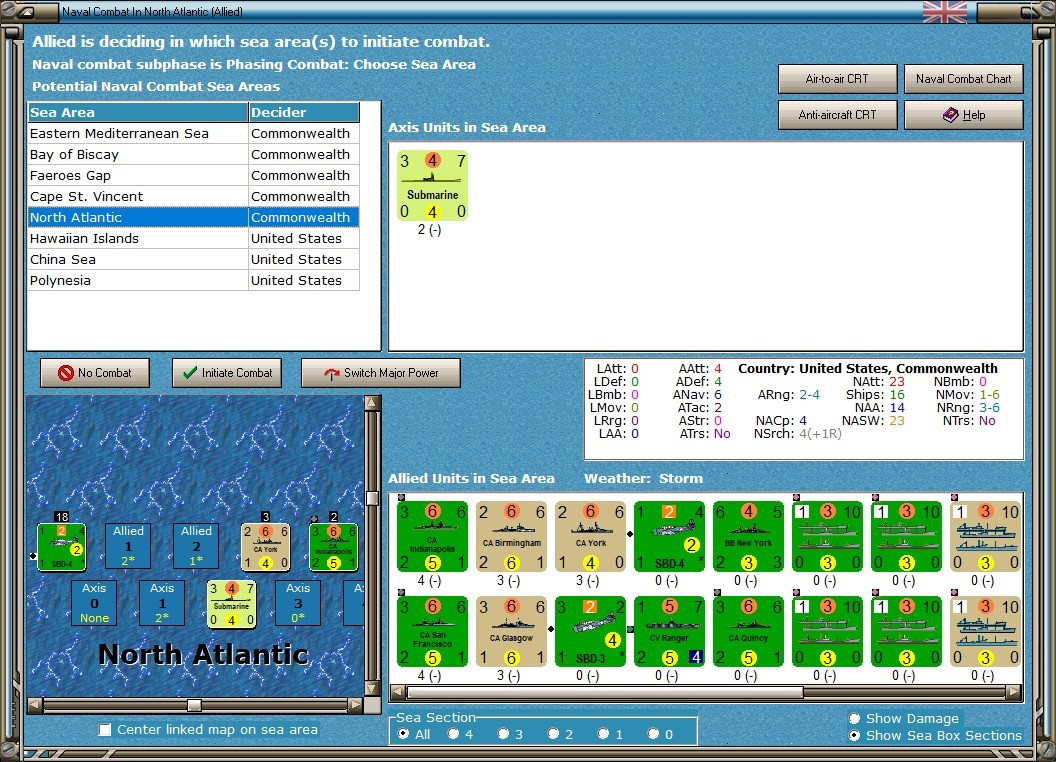The image size is (1056, 762).
Task: Select the blue convoy counter in top row
Action: pyautogui.click(x=985, y=536)
